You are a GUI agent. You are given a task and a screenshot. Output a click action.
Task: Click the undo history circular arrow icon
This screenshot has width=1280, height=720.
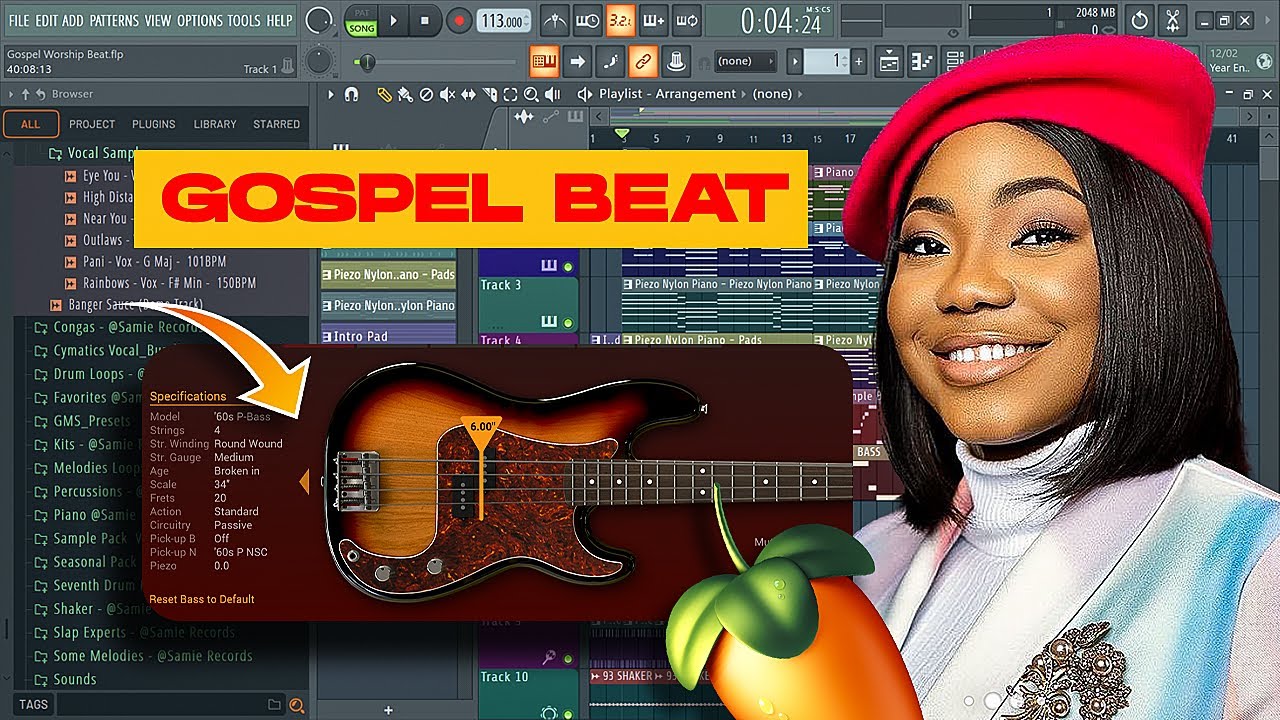pyautogui.click(x=1139, y=20)
